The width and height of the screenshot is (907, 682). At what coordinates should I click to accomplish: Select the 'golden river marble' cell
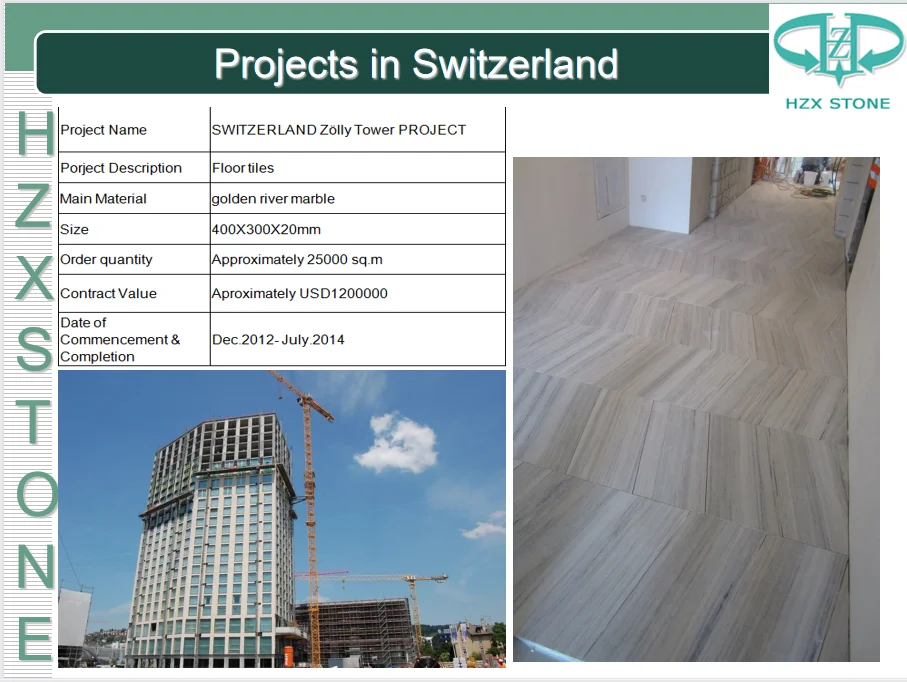[x=358, y=198]
